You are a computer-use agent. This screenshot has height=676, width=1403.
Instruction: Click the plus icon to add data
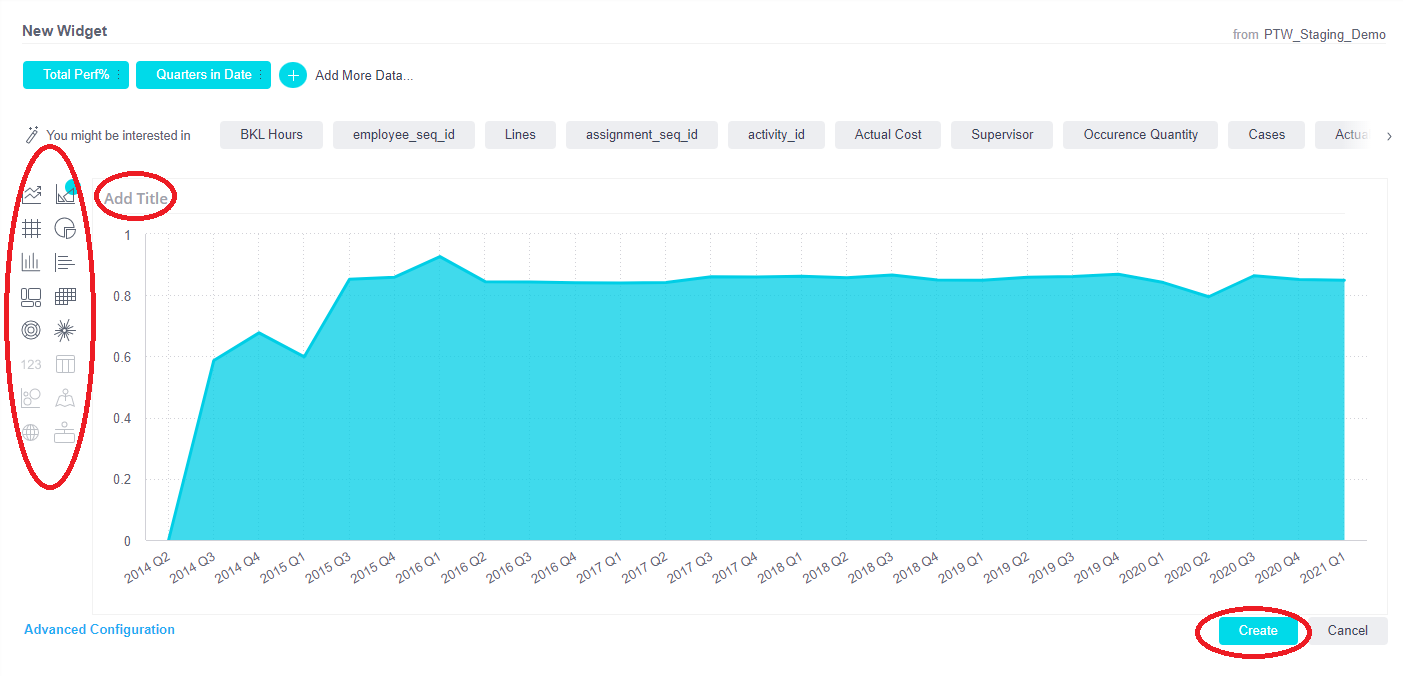tap(293, 75)
